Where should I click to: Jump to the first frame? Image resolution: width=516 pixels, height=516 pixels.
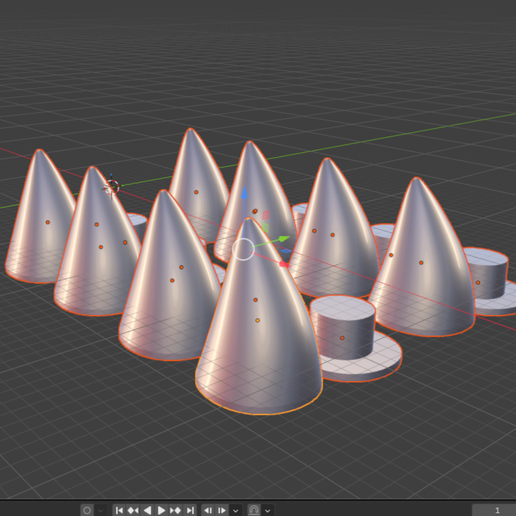119,510
